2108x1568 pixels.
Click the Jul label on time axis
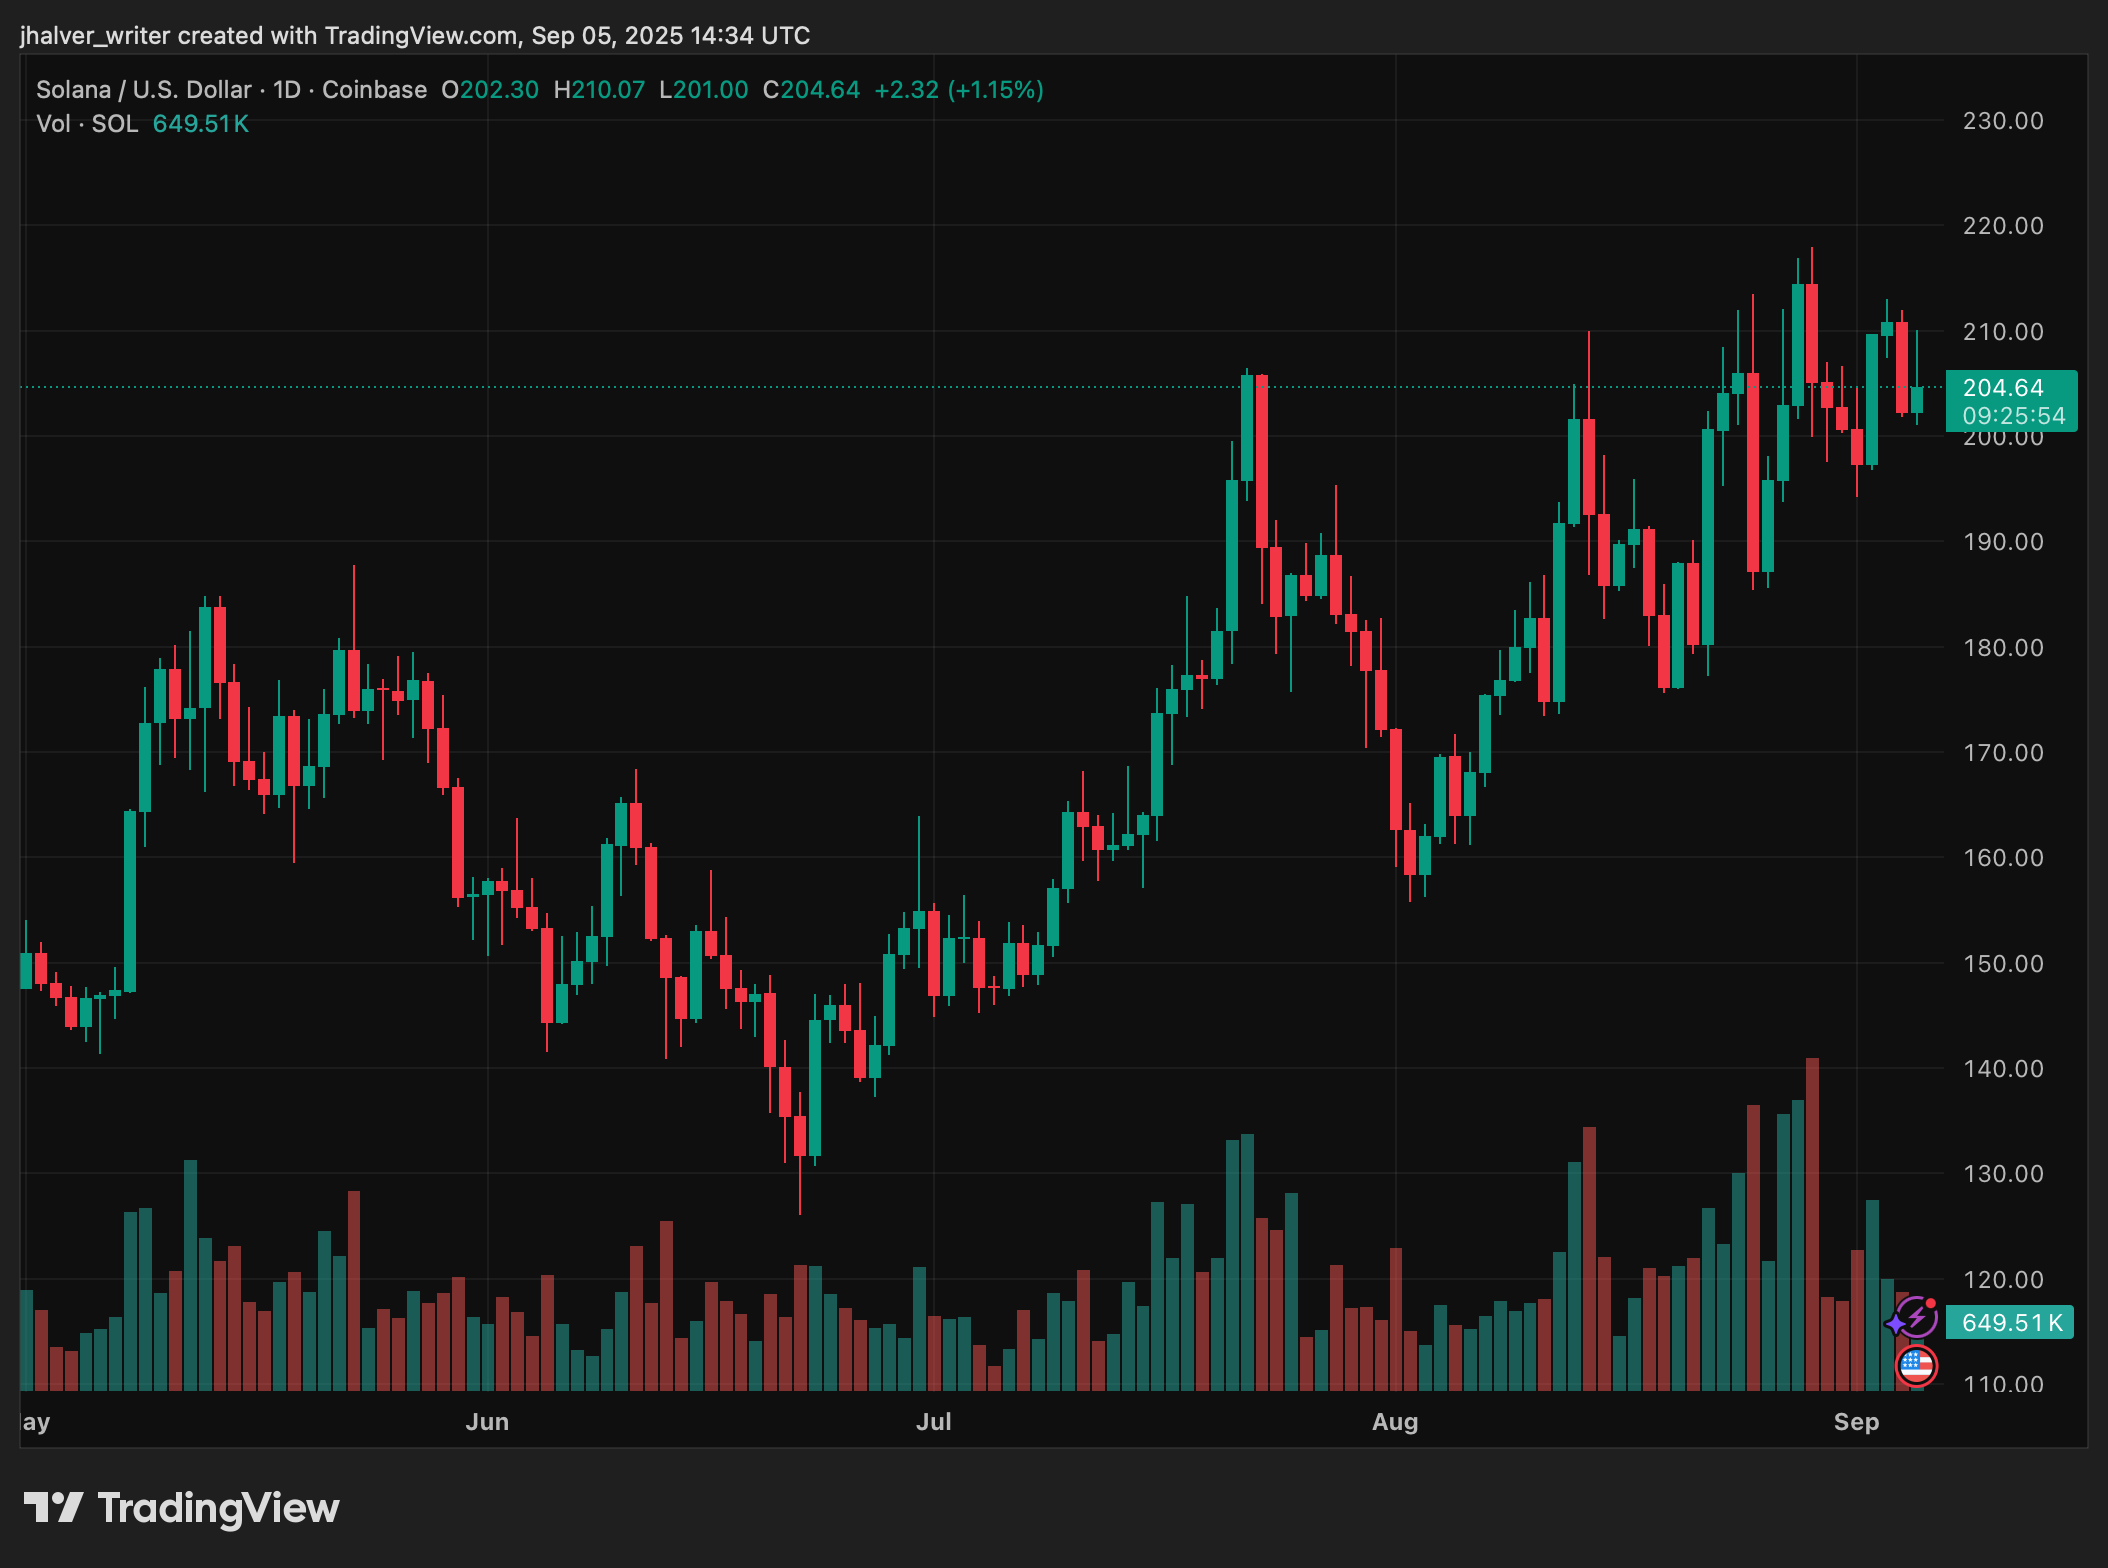933,1421
